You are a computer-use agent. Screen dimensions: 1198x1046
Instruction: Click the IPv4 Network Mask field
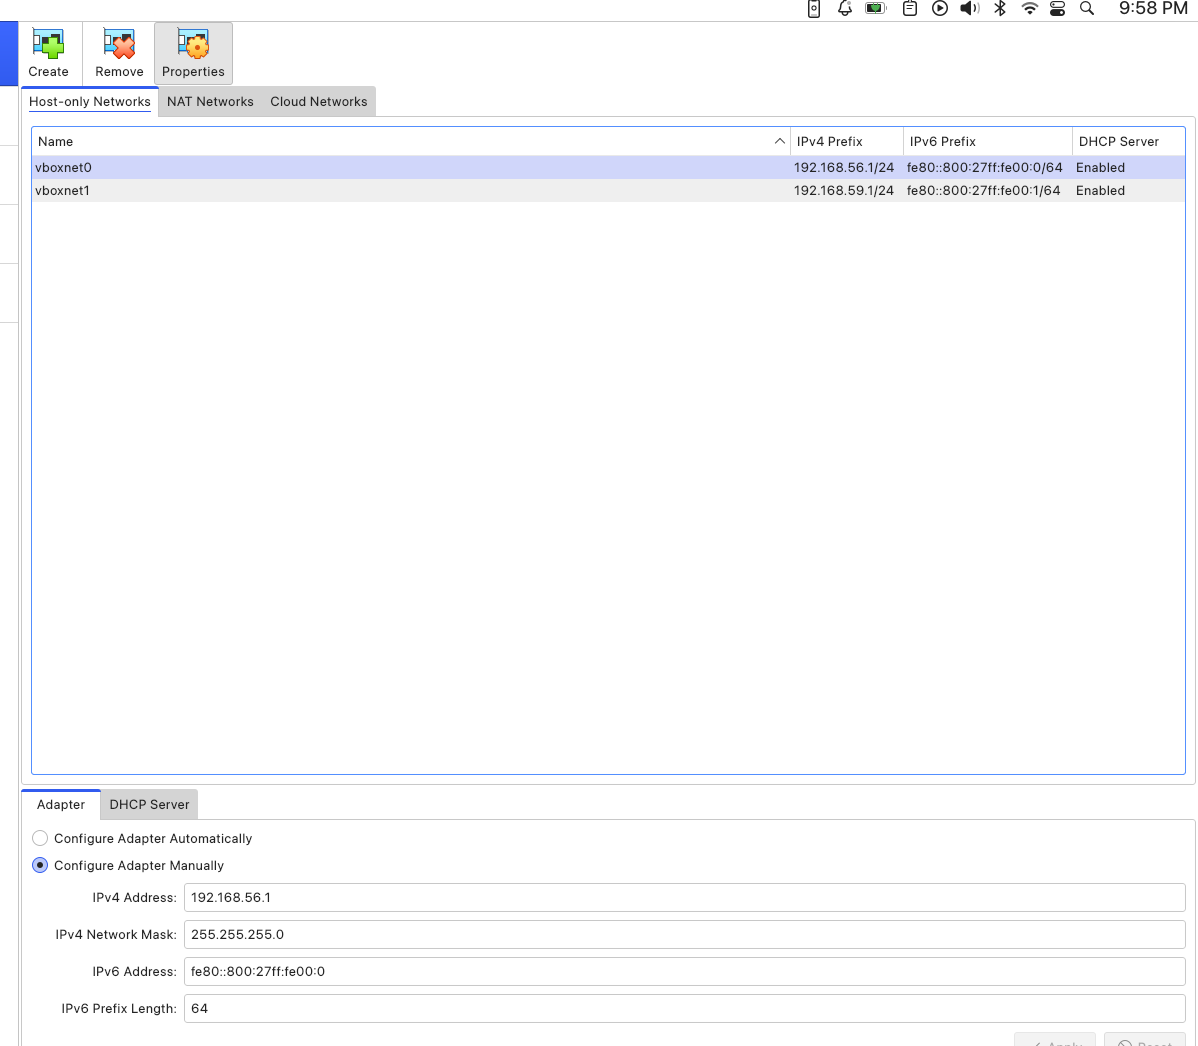tap(684, 934)
